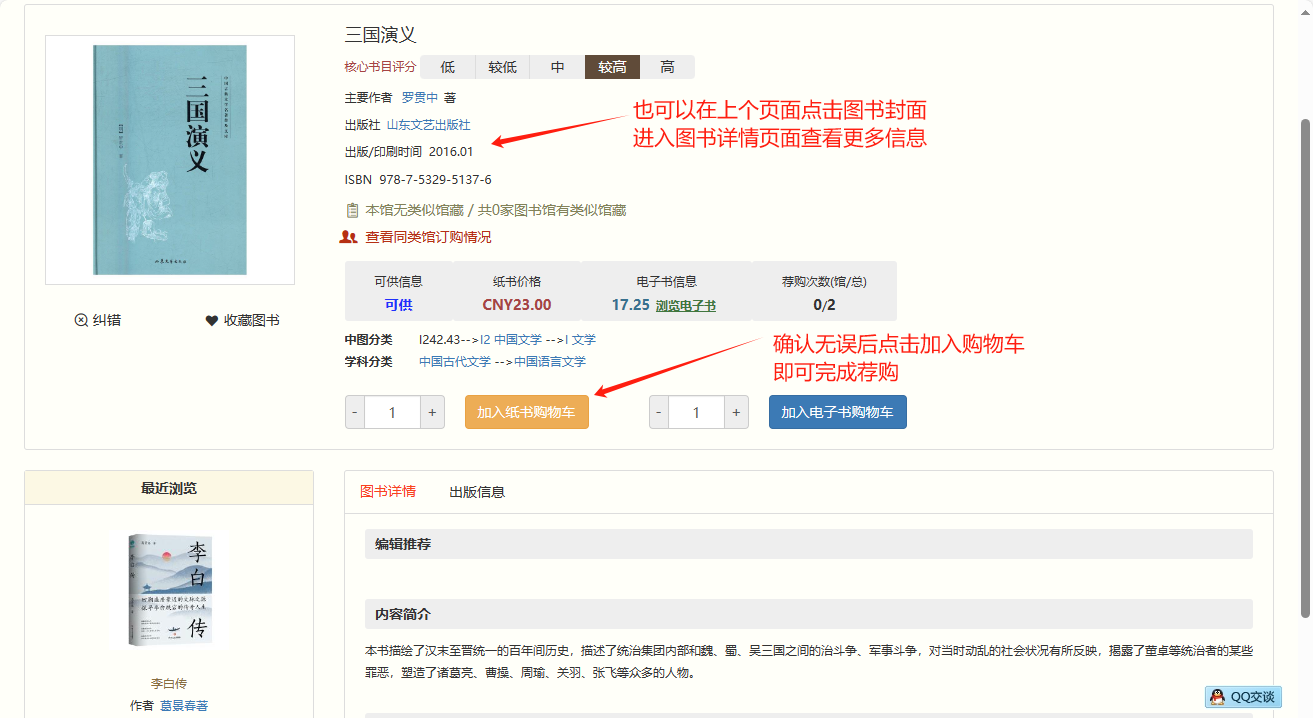Open the QQ交谈 chat widget
This screenshot has height=718, width=1313.
tap(1243, 697)
